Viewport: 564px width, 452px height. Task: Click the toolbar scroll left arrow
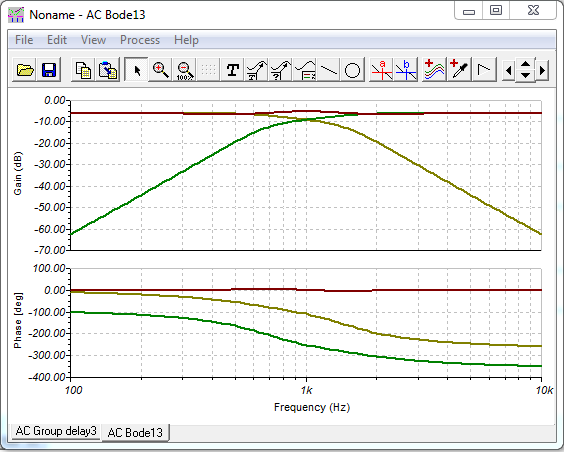pyautogui.click(x=508, y=70)
